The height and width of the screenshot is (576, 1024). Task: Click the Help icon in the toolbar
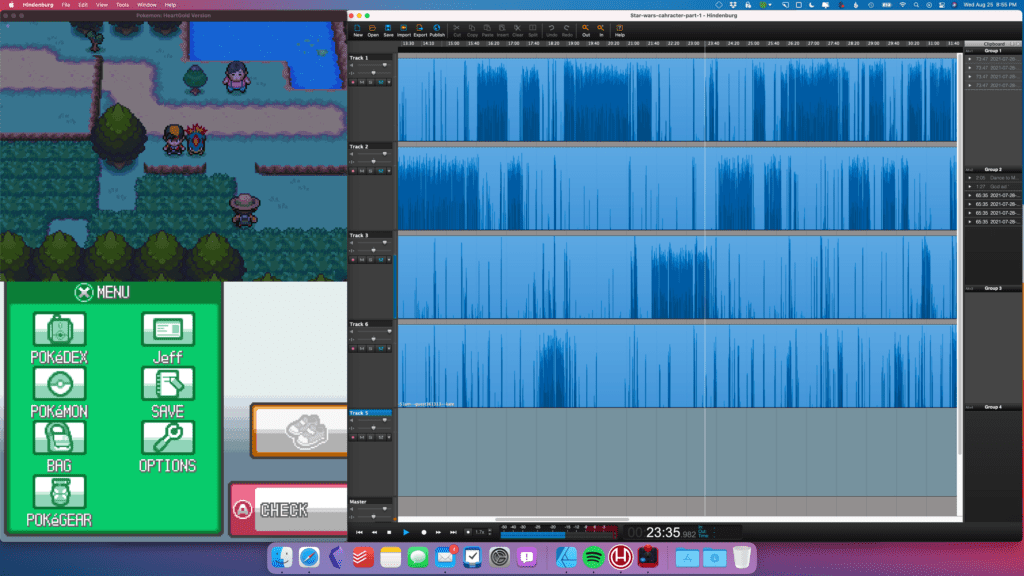pos(620,29)
